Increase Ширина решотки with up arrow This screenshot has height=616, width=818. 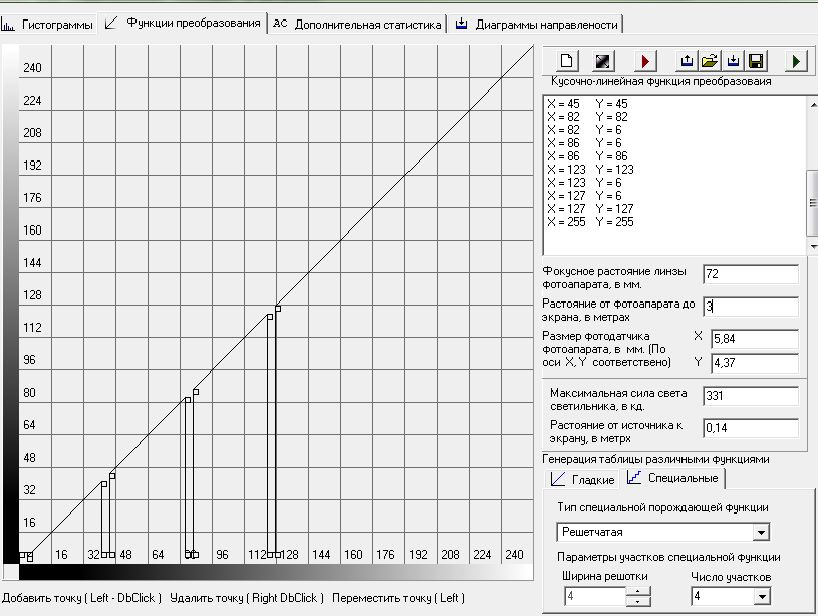click(x=636, y=591)
